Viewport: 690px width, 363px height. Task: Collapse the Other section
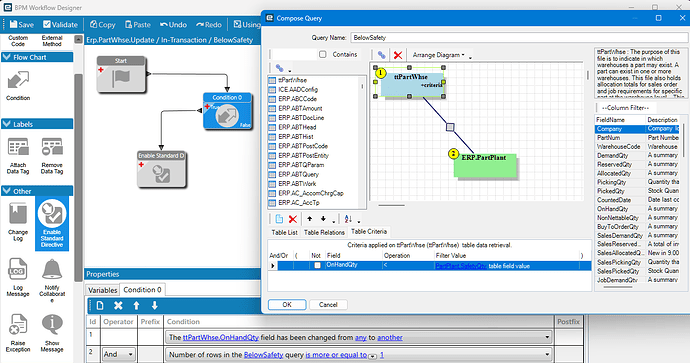[6, 191]
